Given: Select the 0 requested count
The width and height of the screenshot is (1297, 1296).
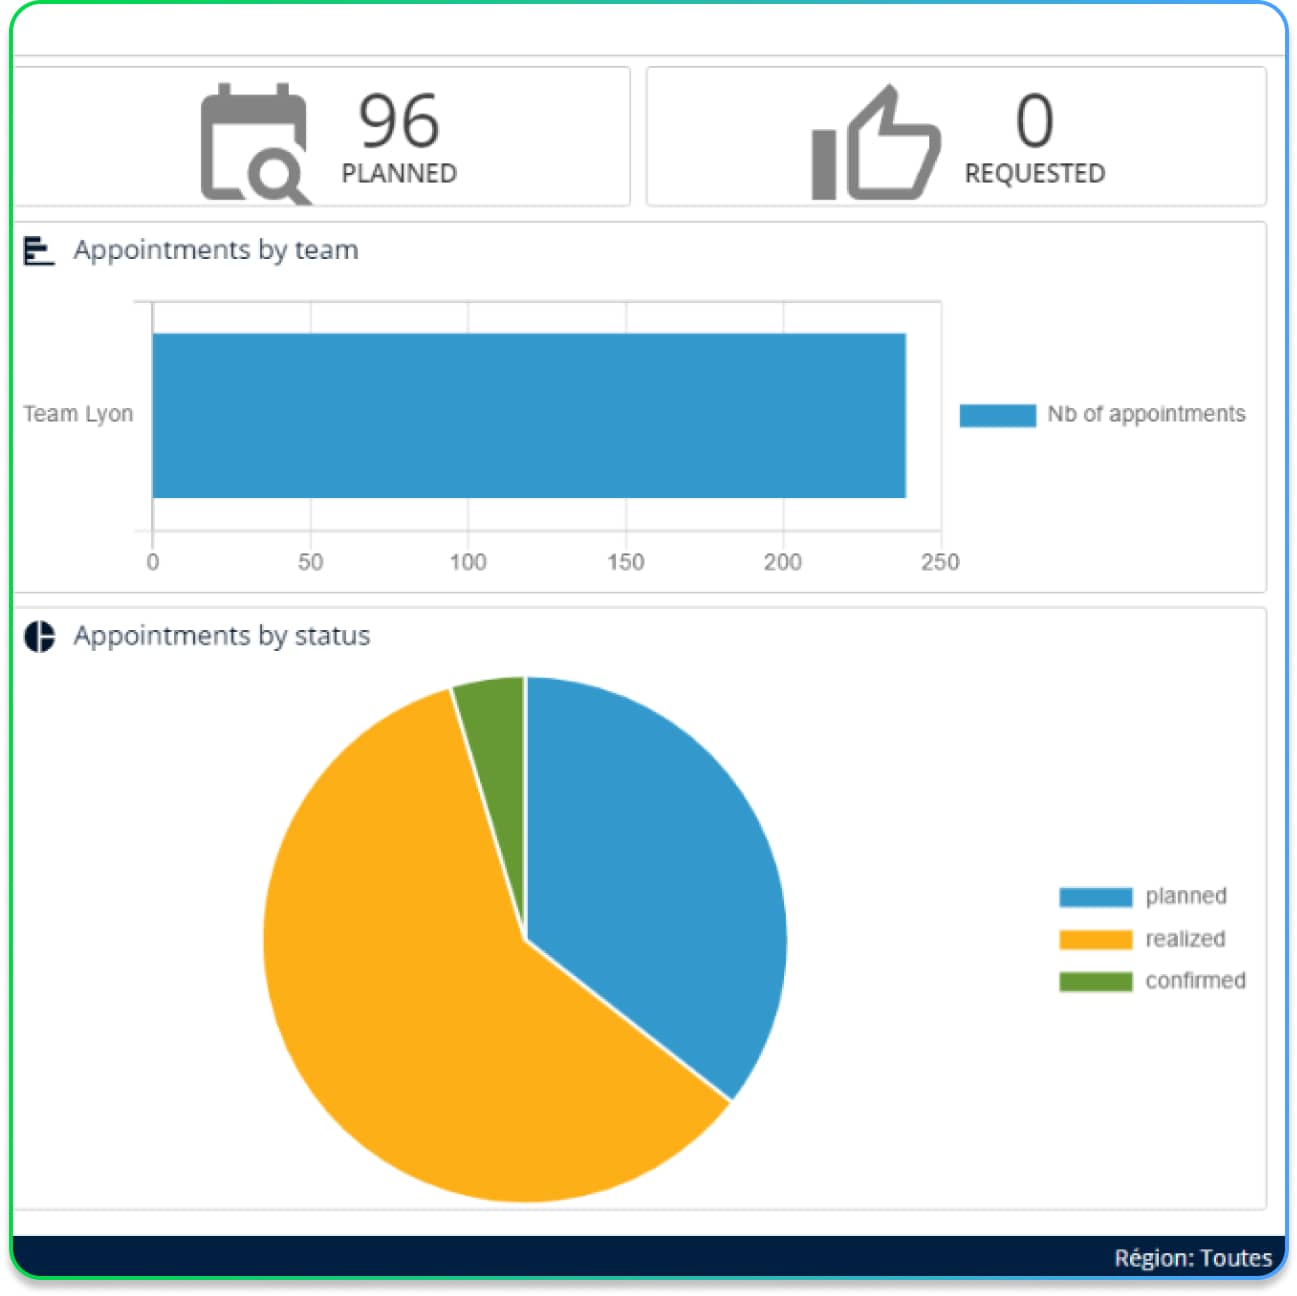Looking at the screenshot, I should [x=1035, y=120].
